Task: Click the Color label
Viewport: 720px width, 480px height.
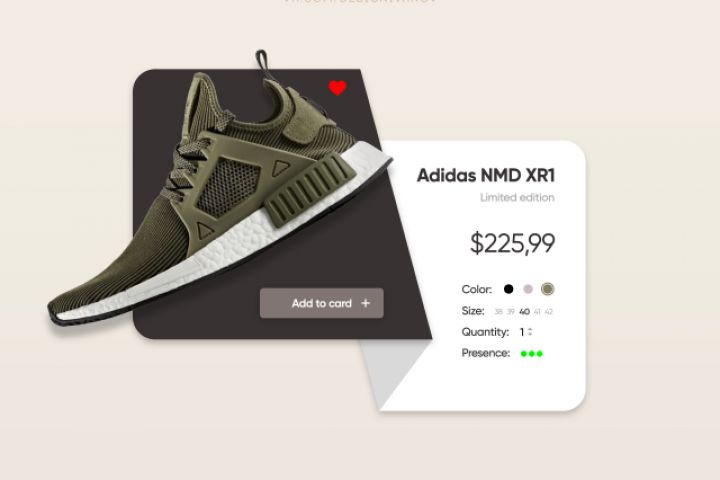Action: click(477, 289)
